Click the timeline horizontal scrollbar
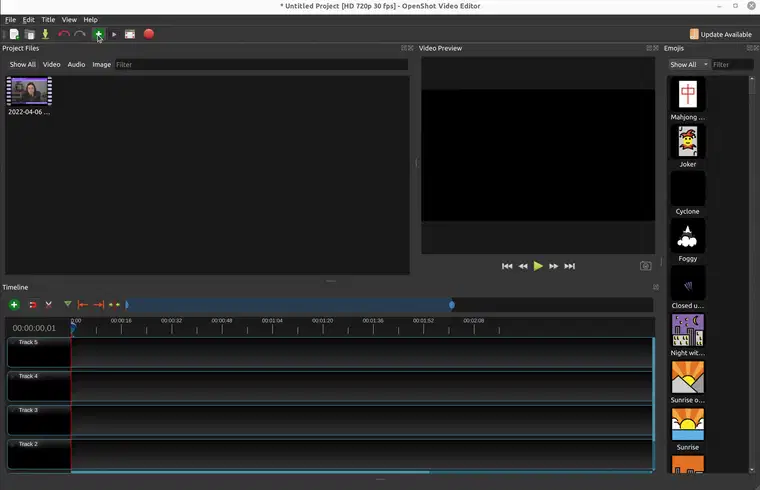 (x=250, y=472)
